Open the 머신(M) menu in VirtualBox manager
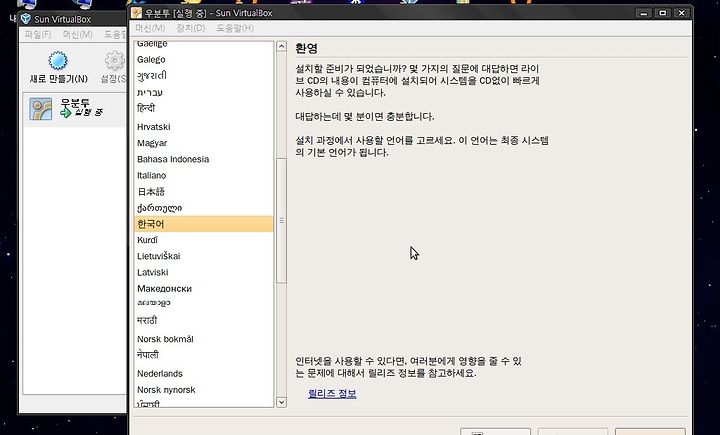This screenshot has width=720, height=435. click(78, 34)
